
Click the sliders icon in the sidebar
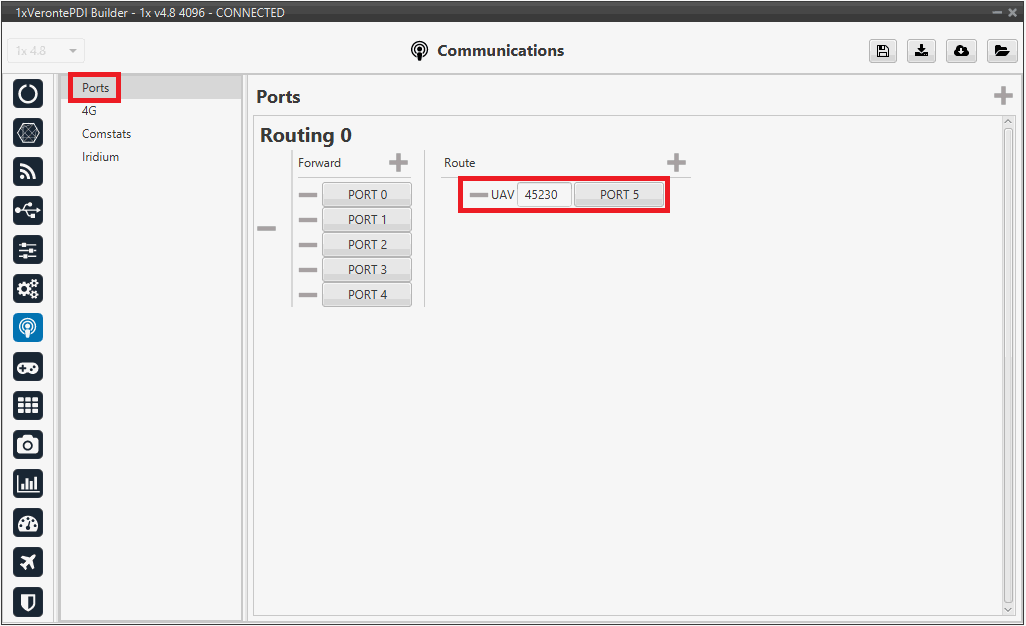pyautogui.click(x=28, y=250)
